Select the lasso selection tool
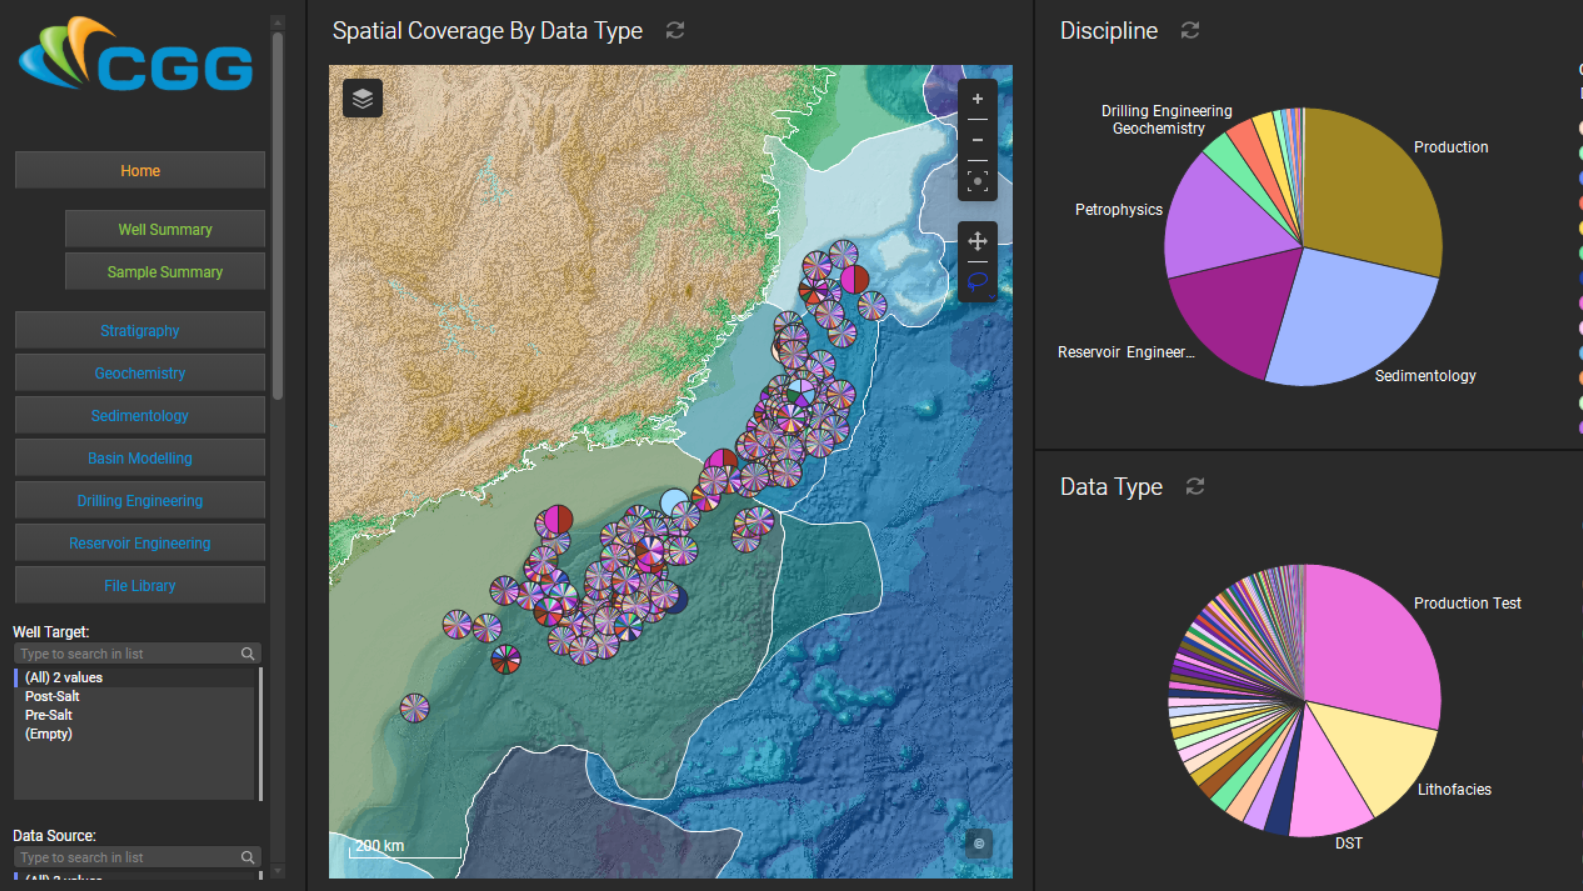 (976, 281)
